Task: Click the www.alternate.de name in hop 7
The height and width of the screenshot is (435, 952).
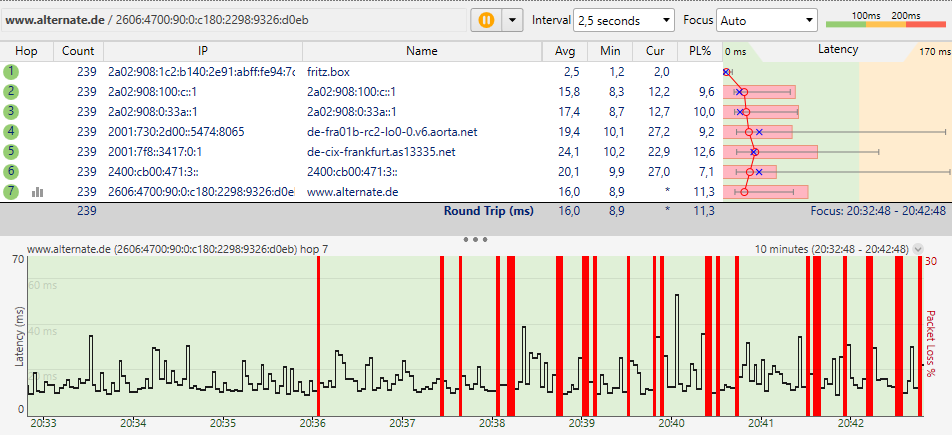Action: tap(352, 191)
